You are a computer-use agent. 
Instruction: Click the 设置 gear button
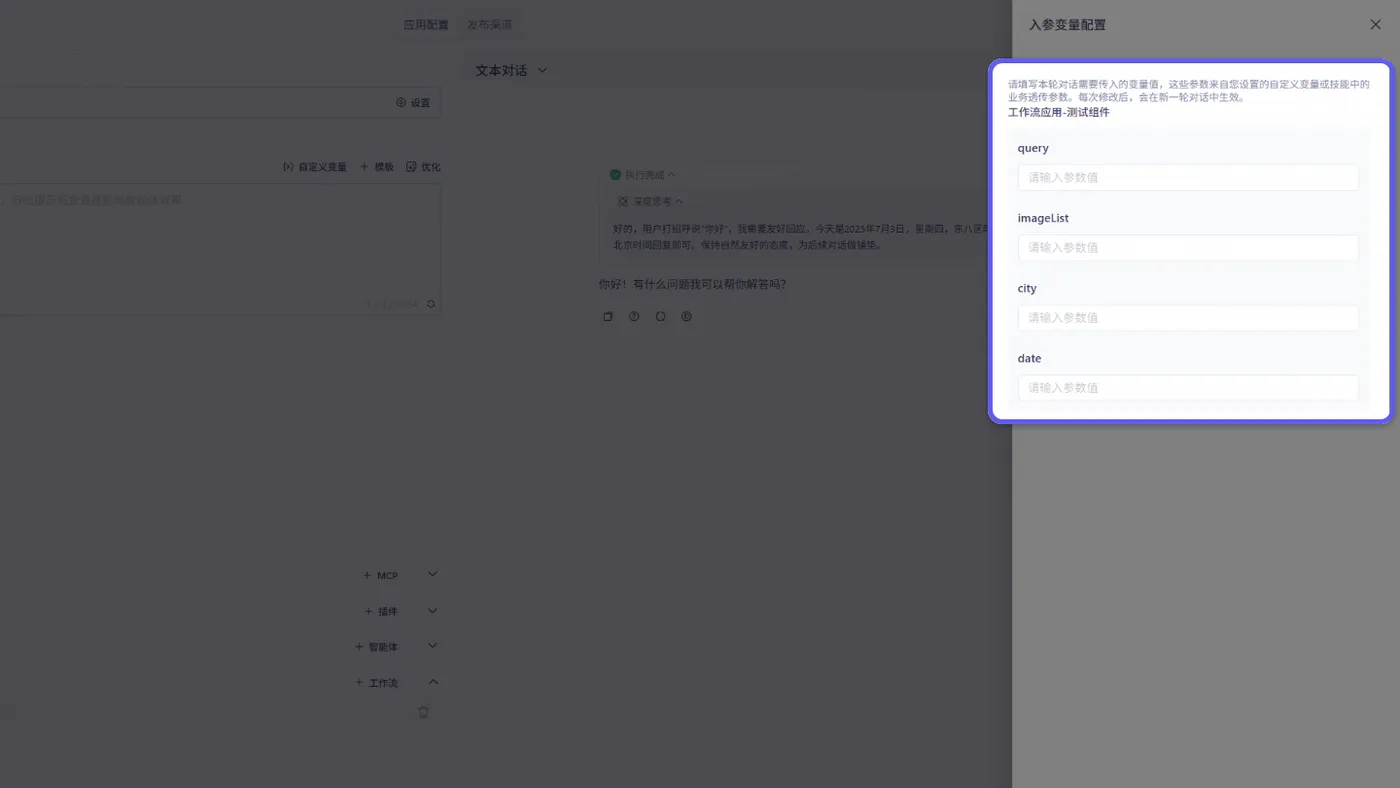point(413,103)
